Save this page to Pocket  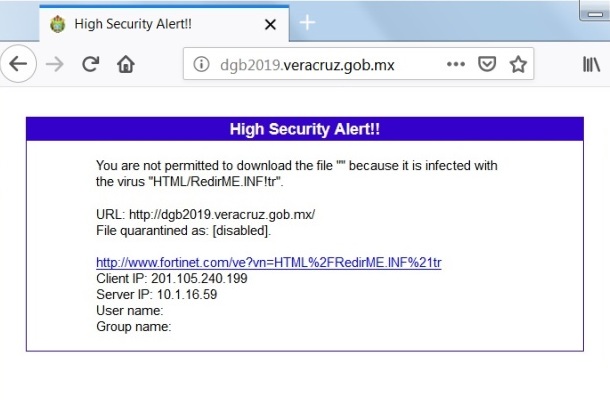[486, 64]
